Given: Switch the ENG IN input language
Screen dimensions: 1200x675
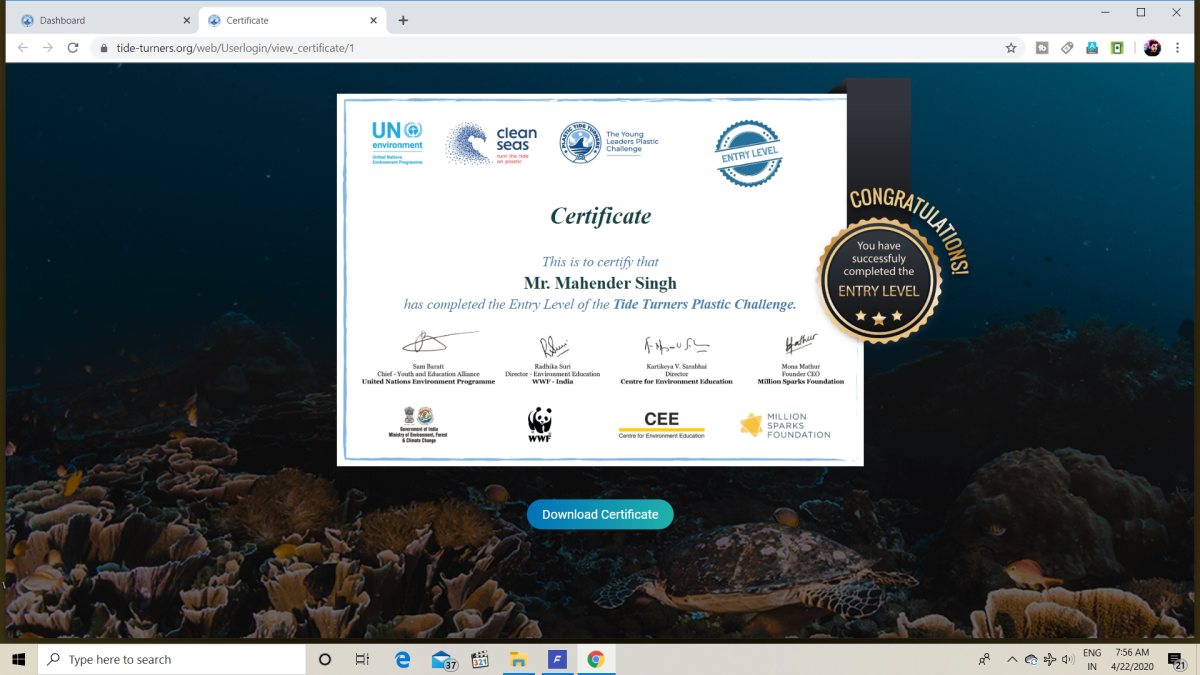Looking at the screenshot, I should pyautogui.click(x=1092, y=659).
